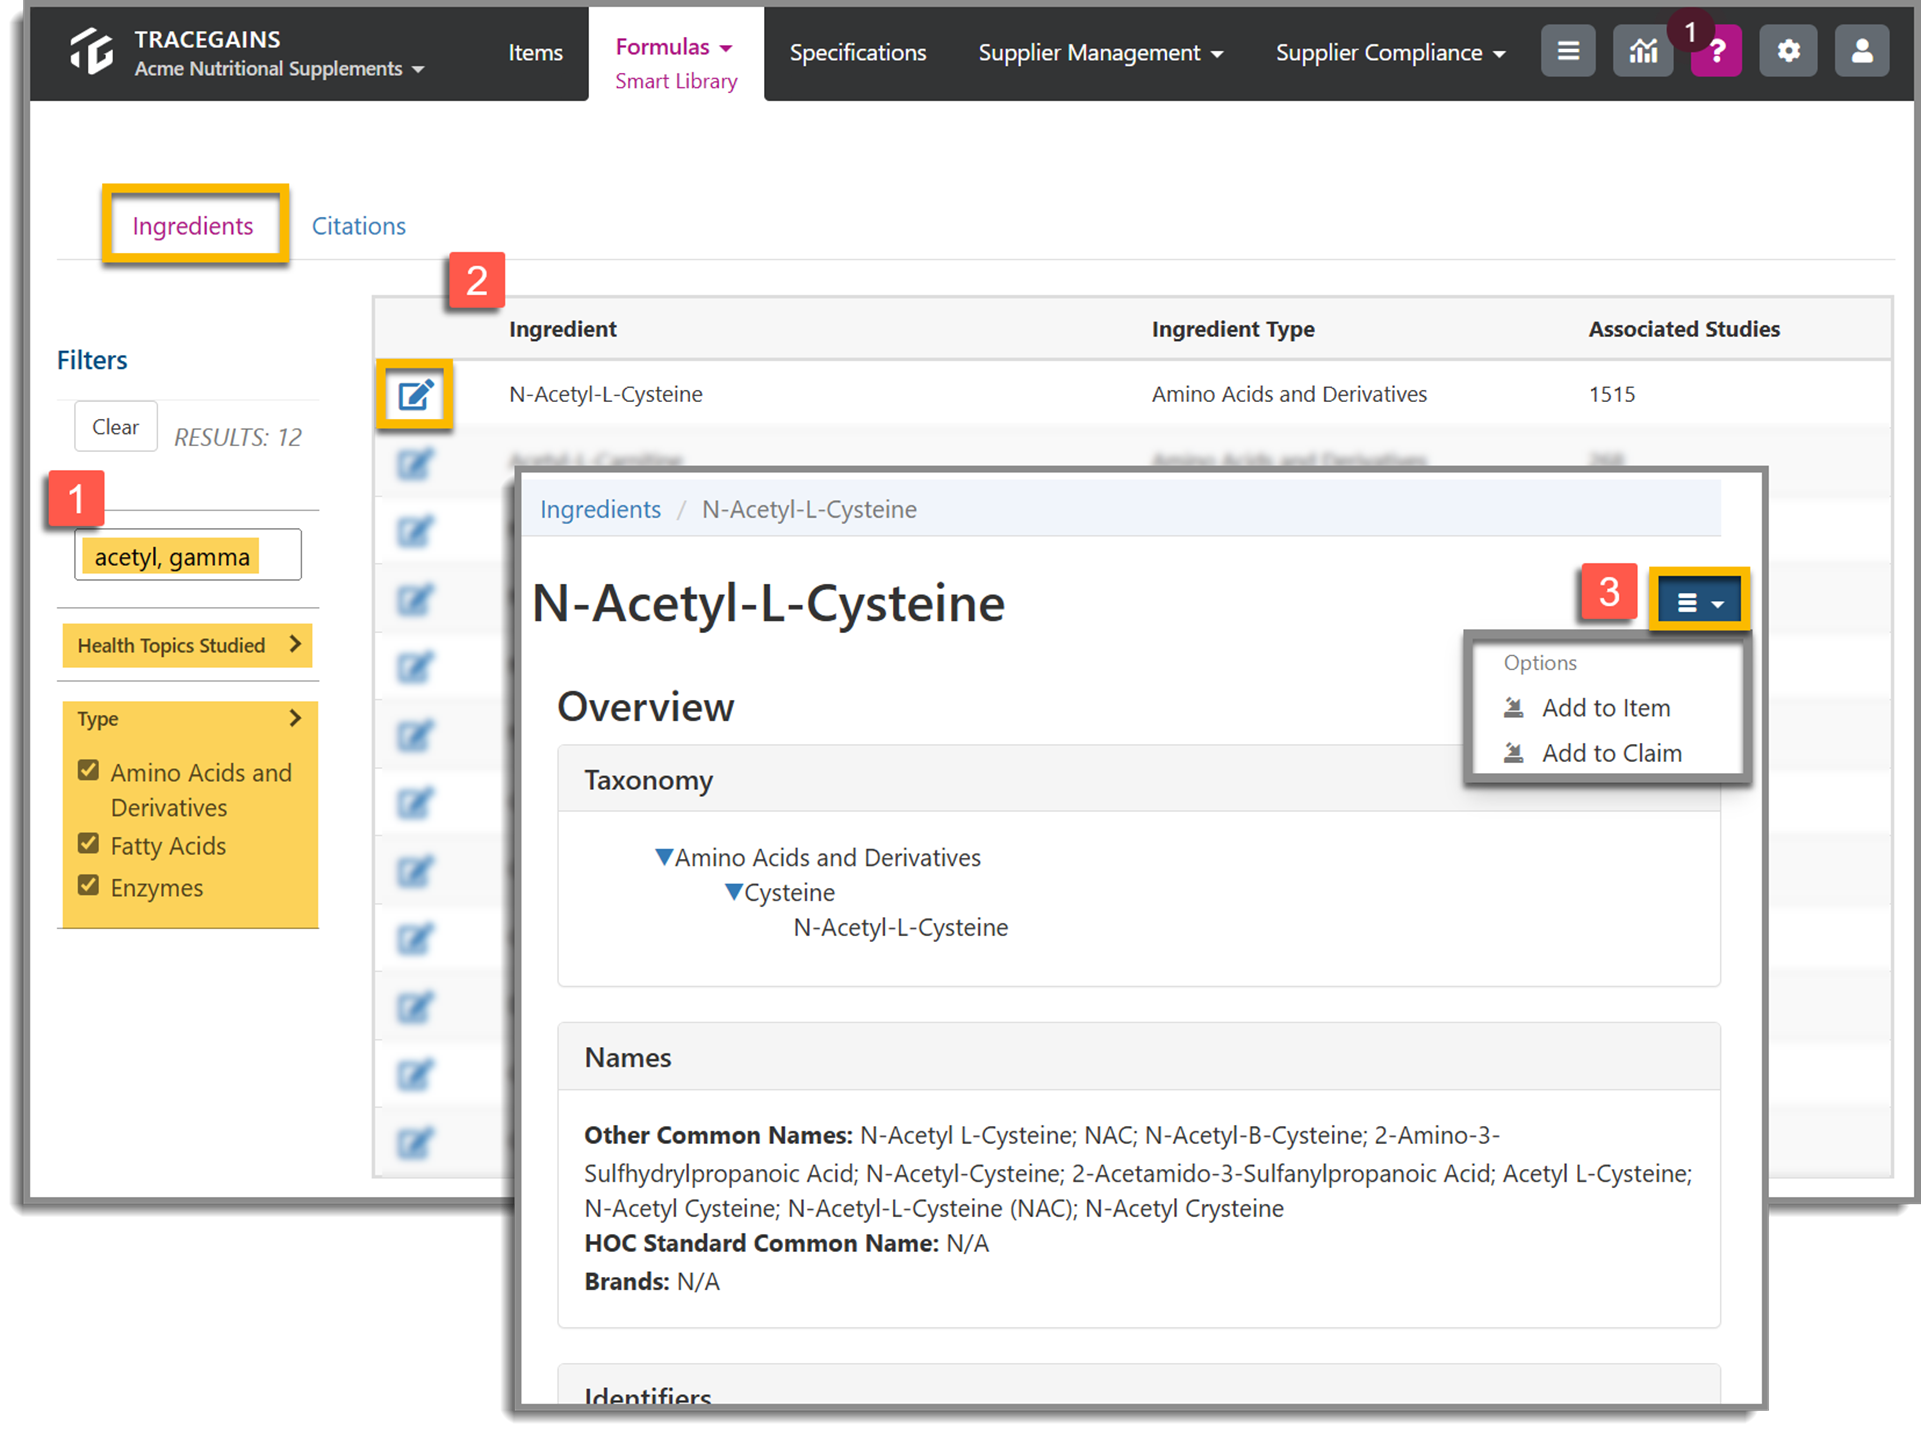Toggle the Enzymes checkbox

pos(89,885)
